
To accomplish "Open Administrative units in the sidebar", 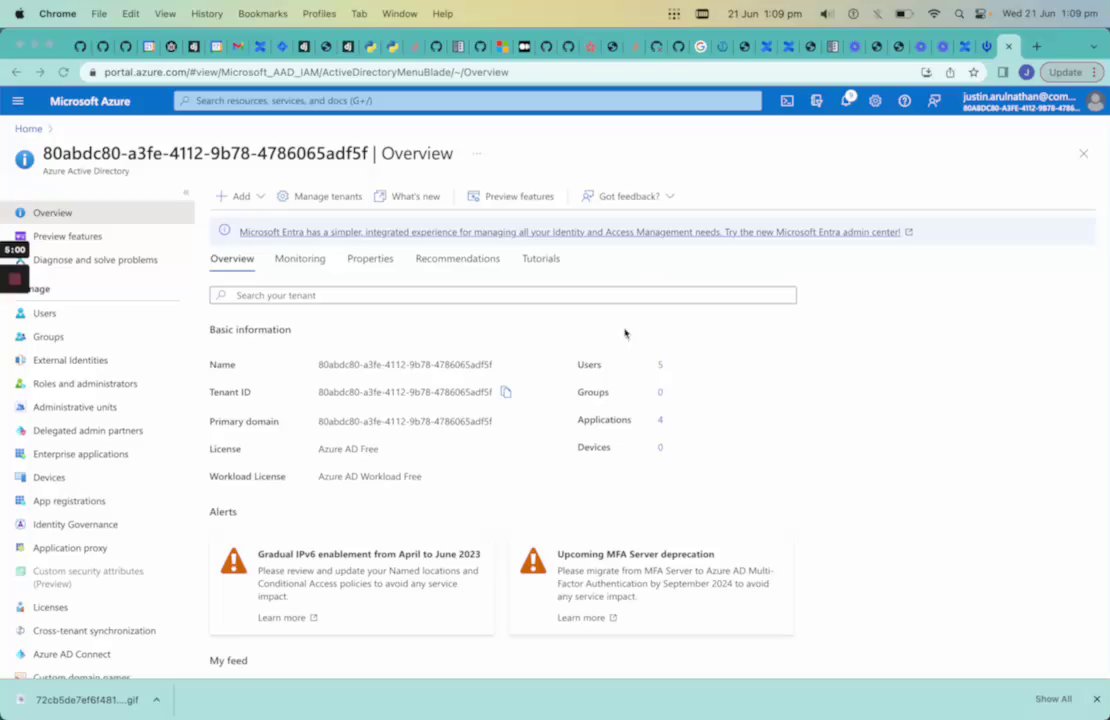I will click(74, 406).
